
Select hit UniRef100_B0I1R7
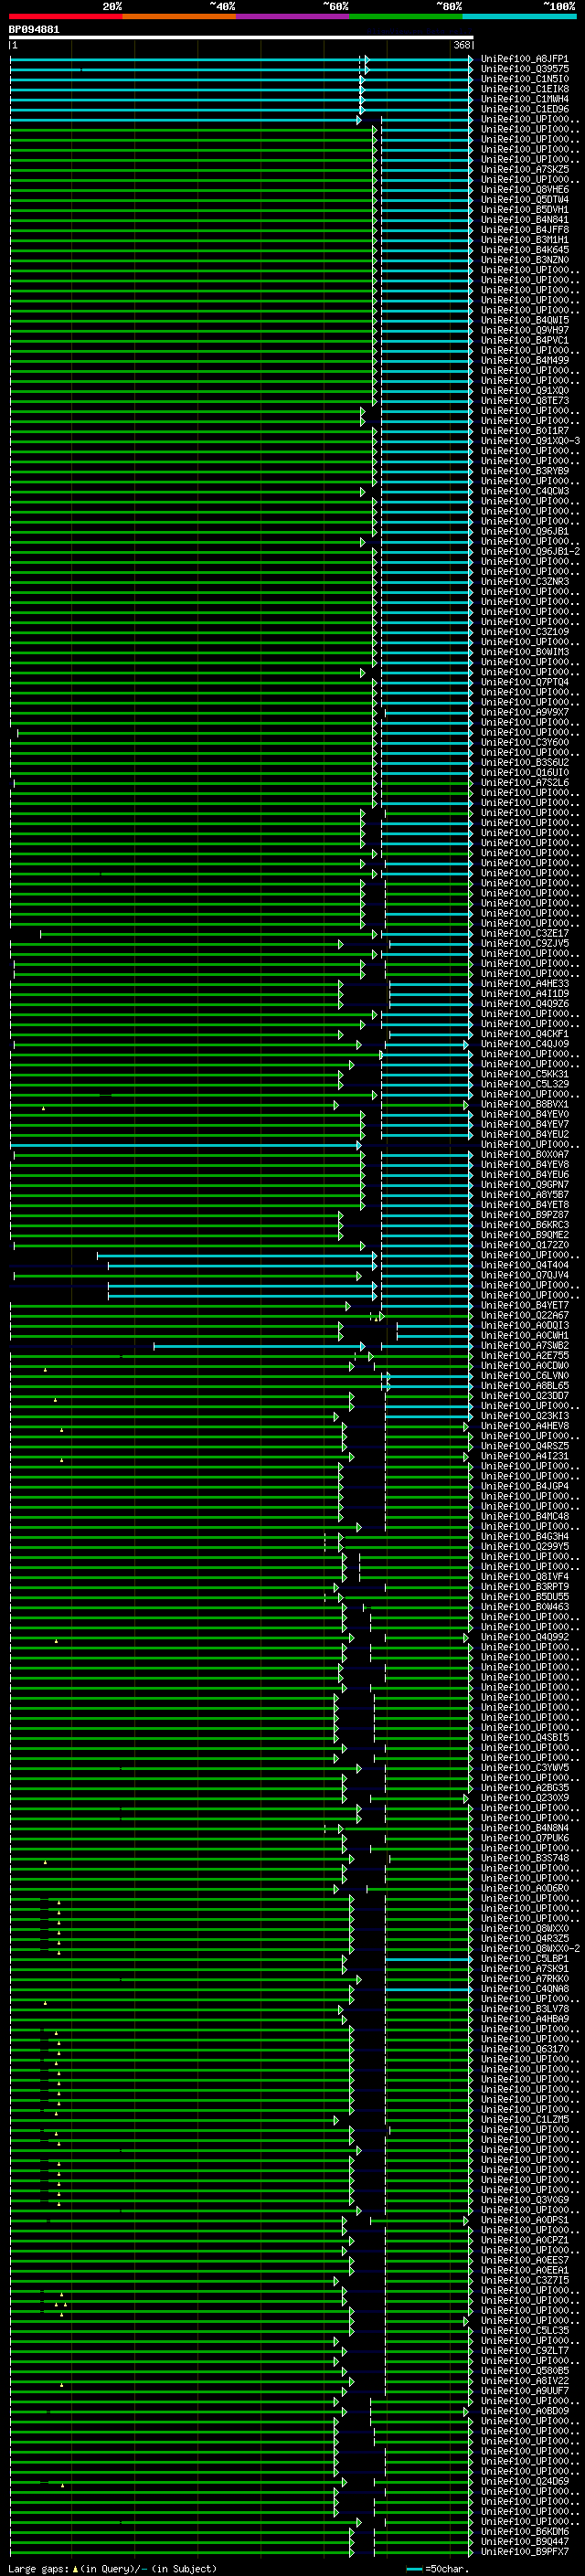[x=525, y=431]
